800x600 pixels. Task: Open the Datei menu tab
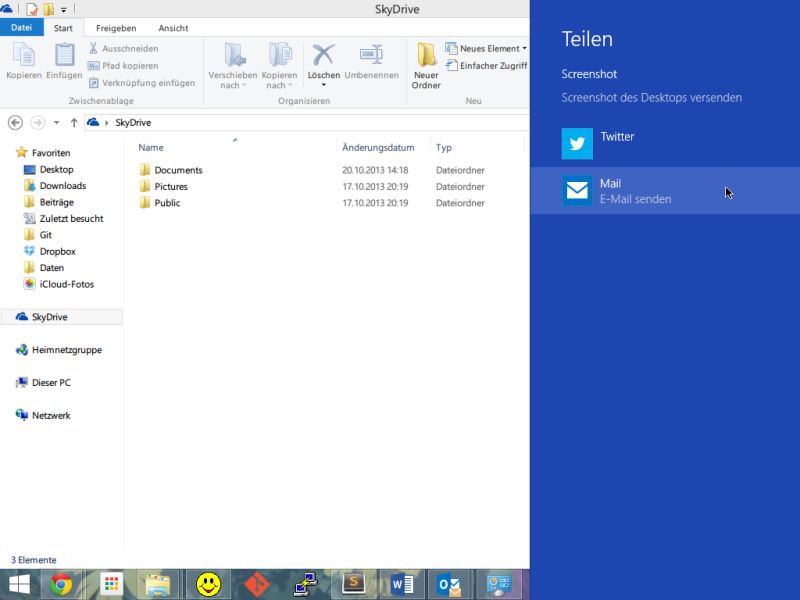[21, 28]
